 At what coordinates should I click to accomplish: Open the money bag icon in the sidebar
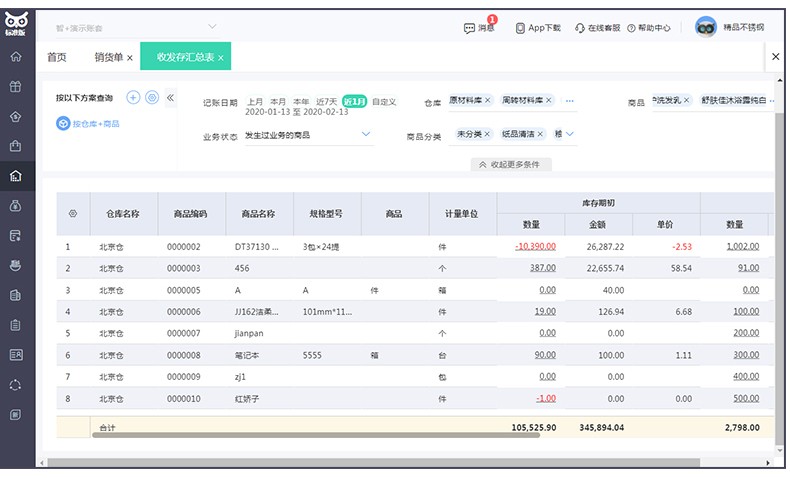pos(16,206)
